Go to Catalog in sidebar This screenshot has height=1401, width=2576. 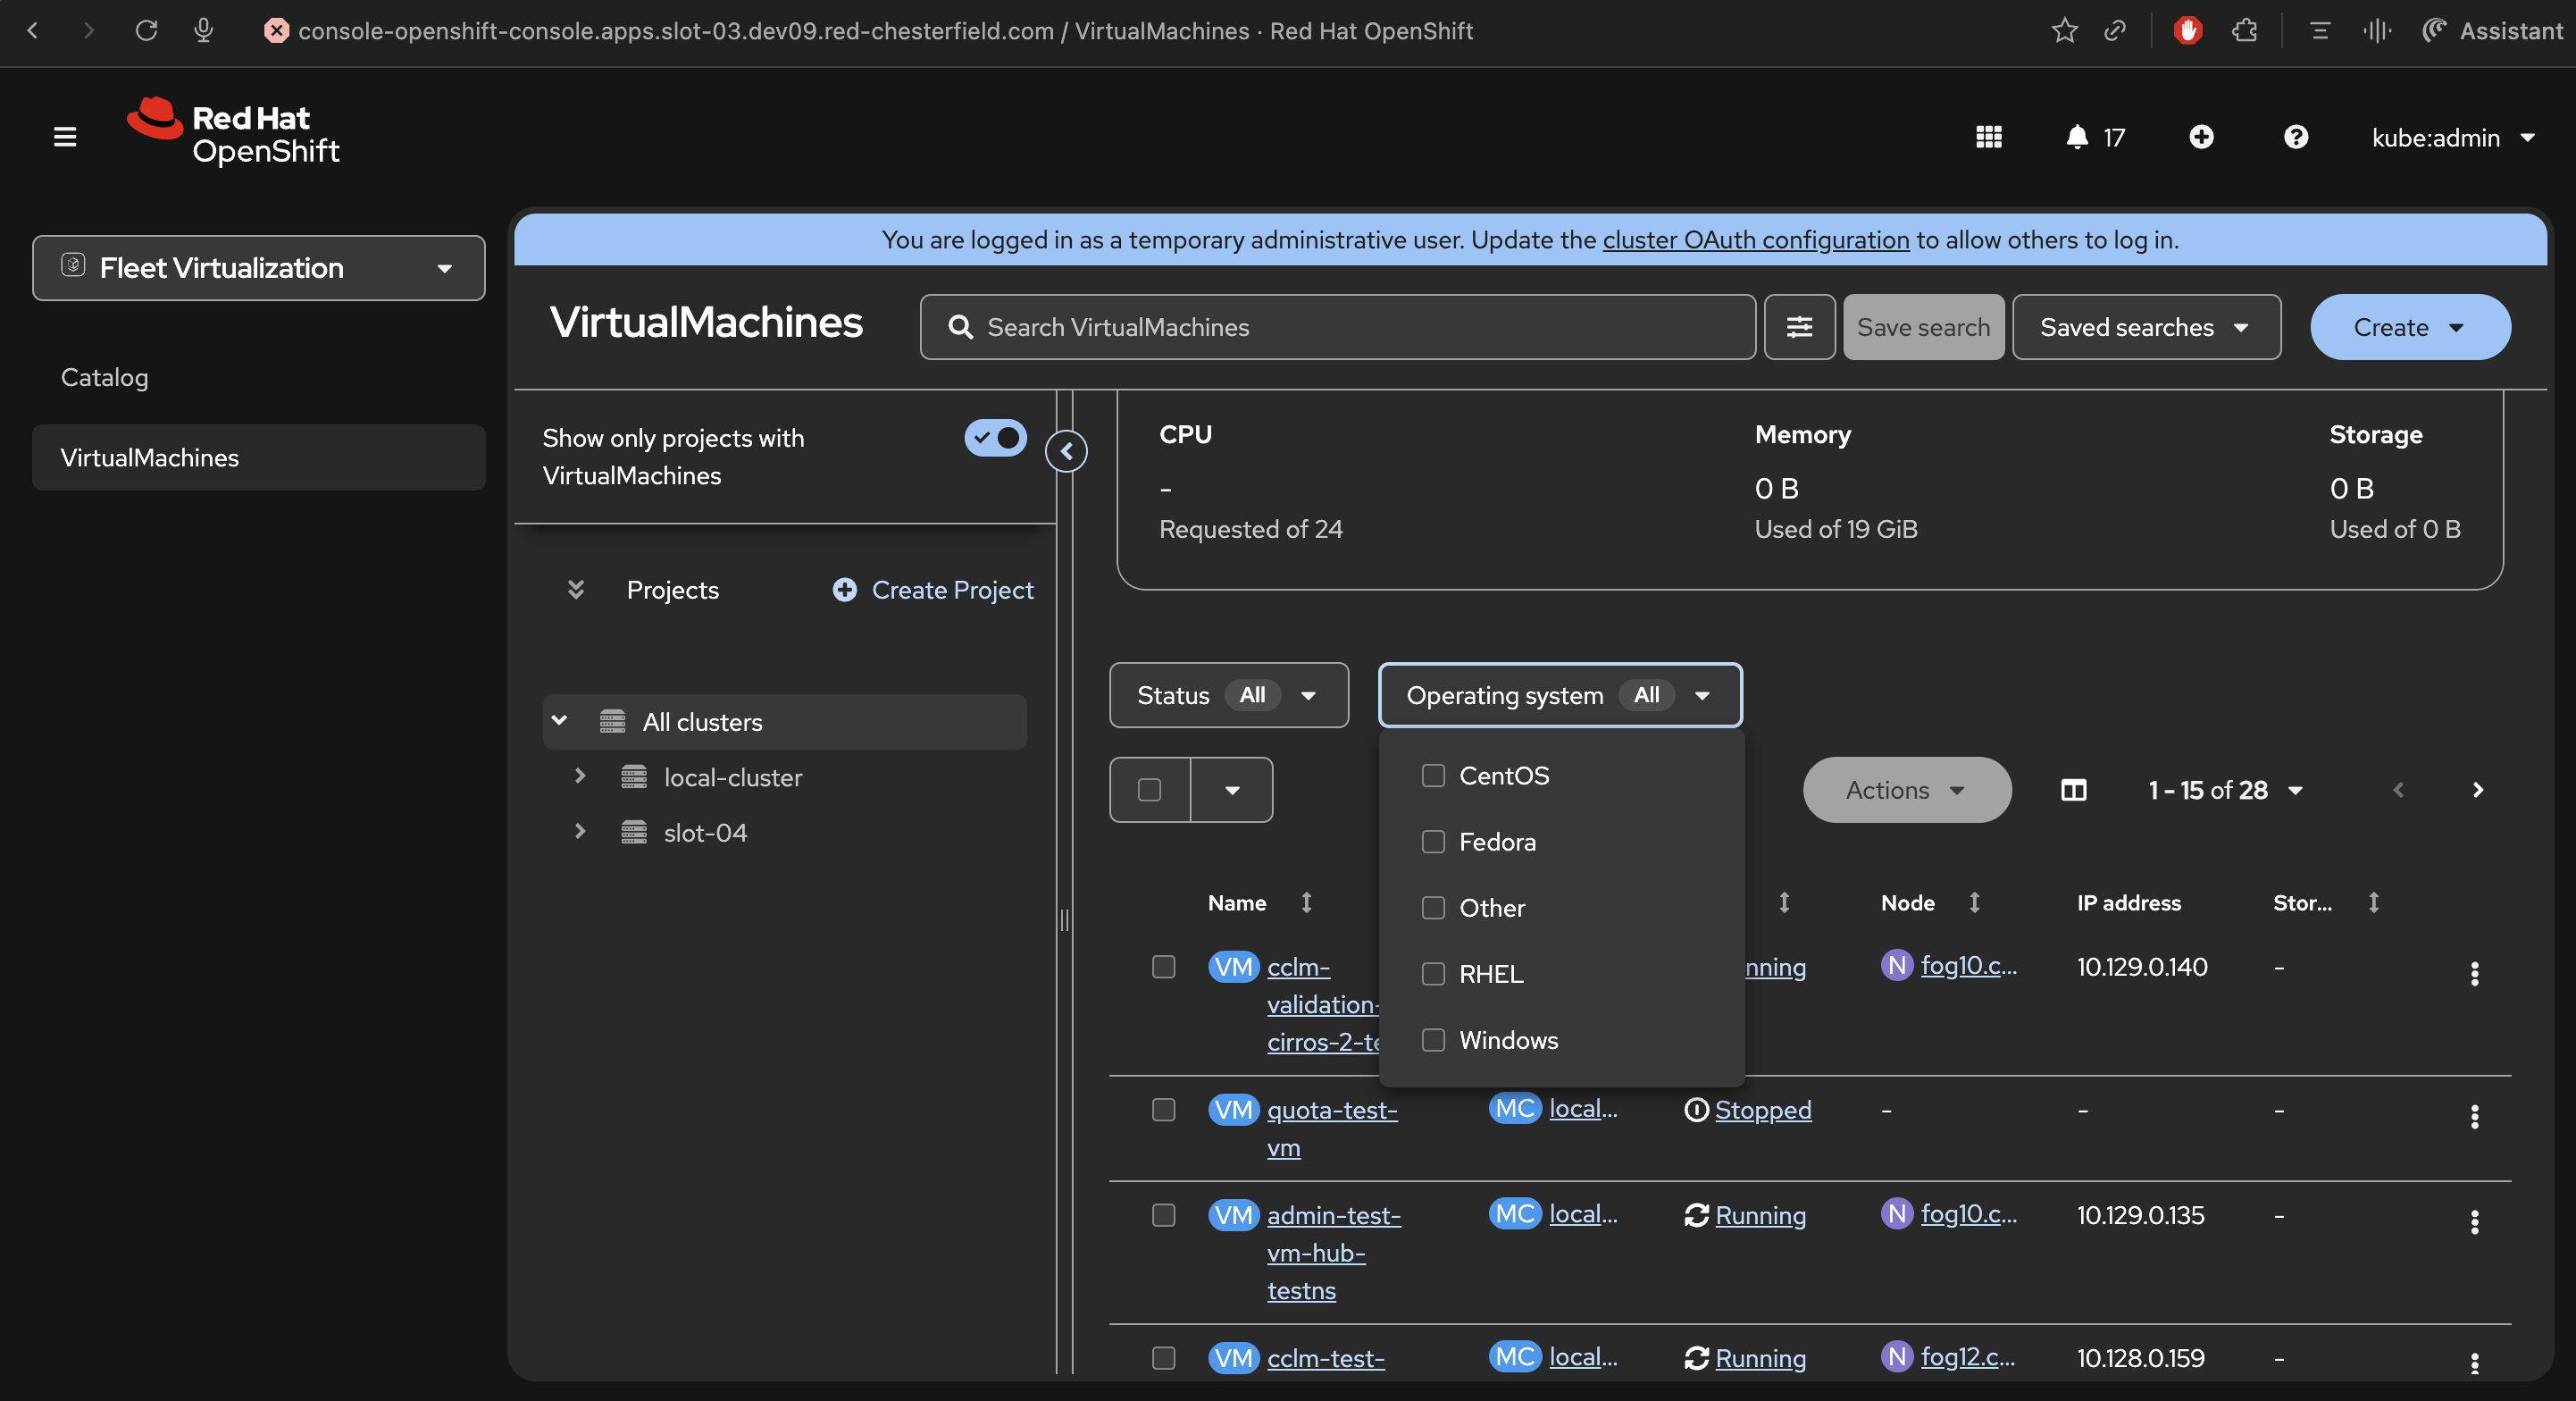tap(104, 377)
